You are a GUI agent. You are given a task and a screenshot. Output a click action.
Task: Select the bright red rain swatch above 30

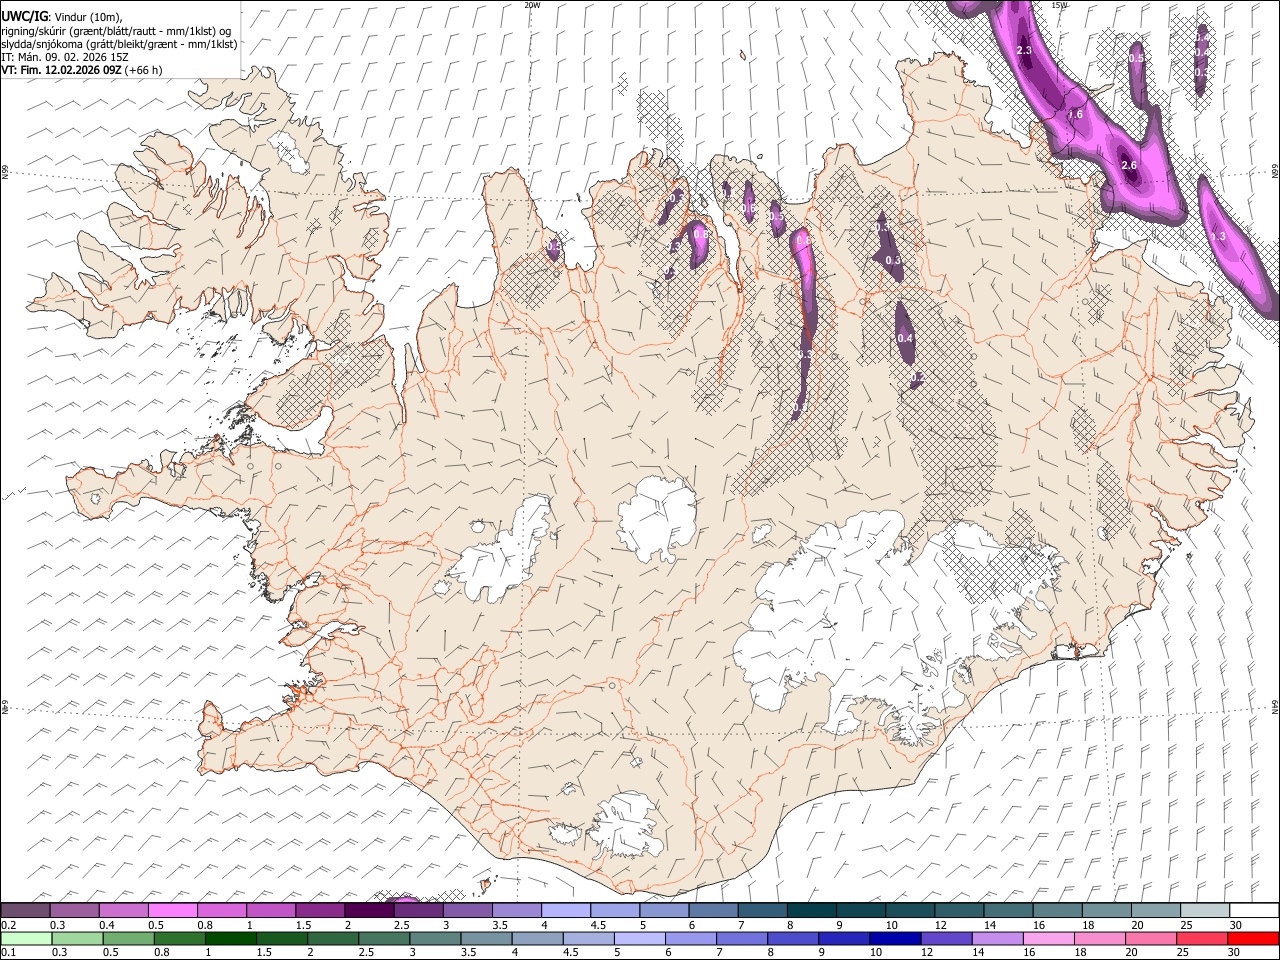coord(1252,938)
